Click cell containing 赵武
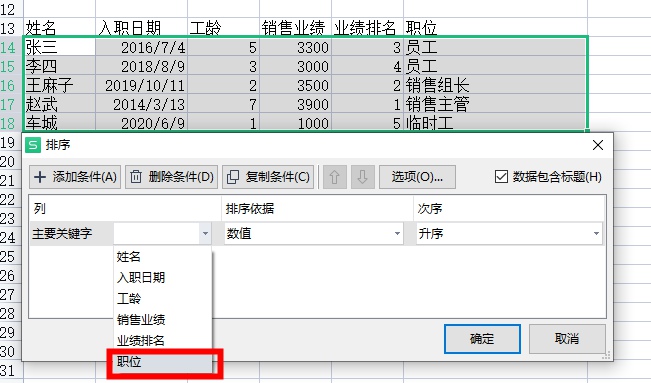This screenshot has width=651, height=383. pos(59,104)
